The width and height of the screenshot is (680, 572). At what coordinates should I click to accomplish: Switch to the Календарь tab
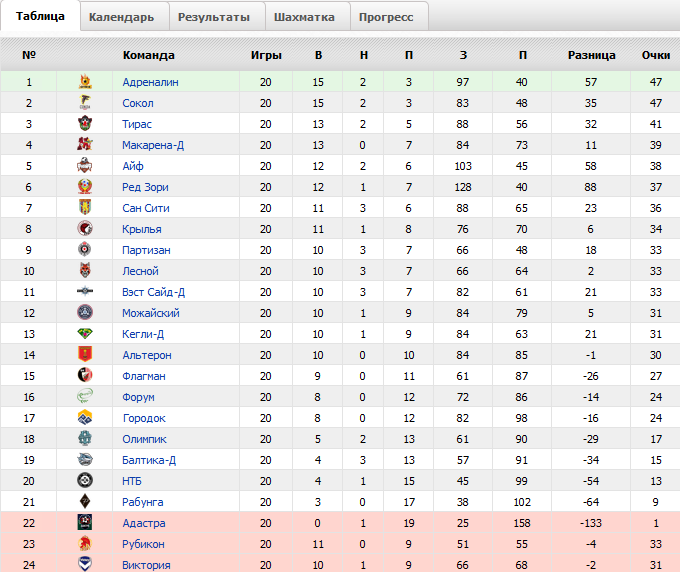121,17
